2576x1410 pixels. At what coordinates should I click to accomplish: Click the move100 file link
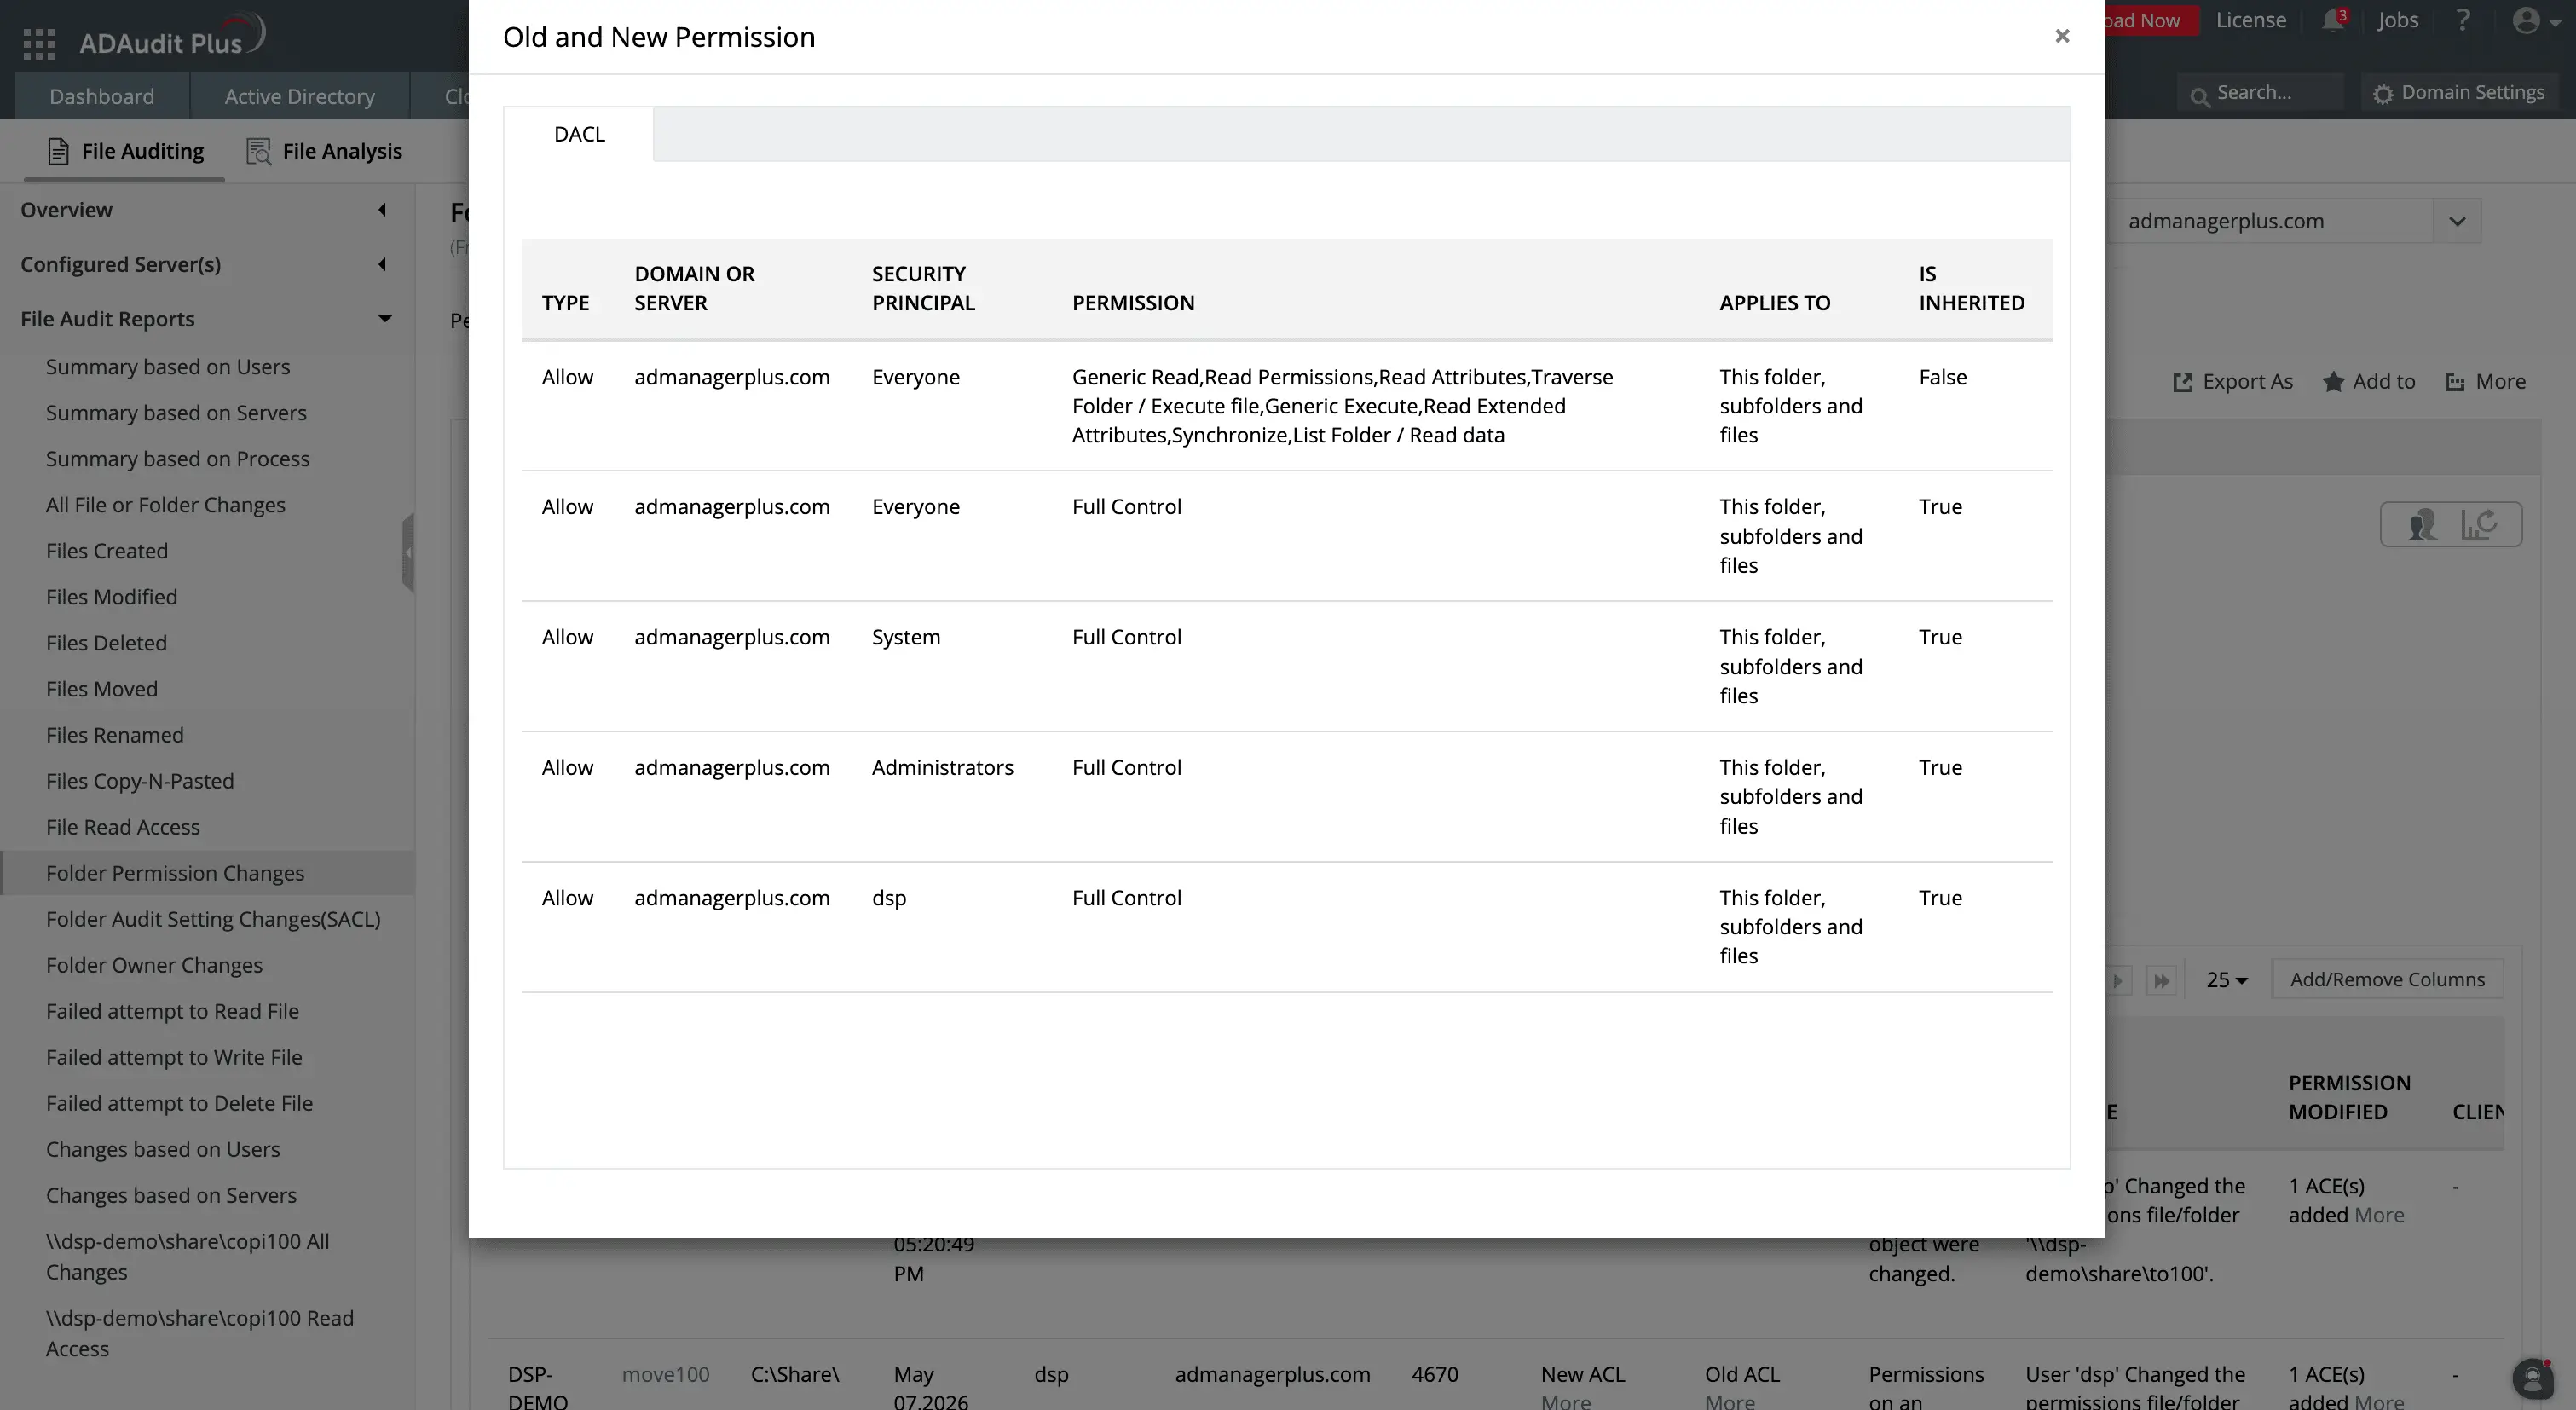665,1375
